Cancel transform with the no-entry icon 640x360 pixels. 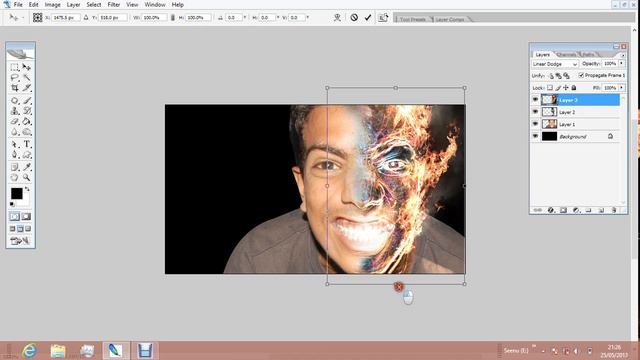(354, 18)
